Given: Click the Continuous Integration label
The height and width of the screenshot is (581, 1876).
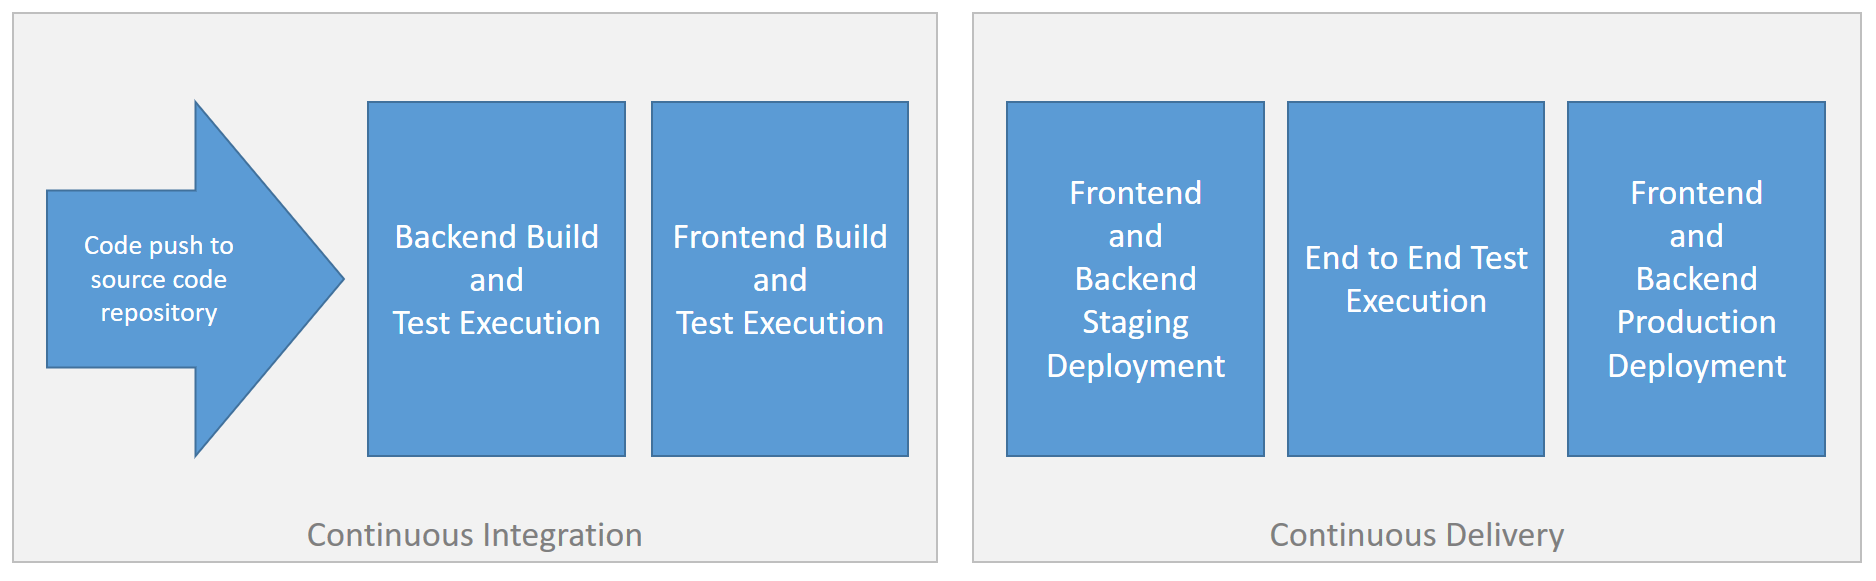Looking at the screenshot, I should tap(474, 535).
